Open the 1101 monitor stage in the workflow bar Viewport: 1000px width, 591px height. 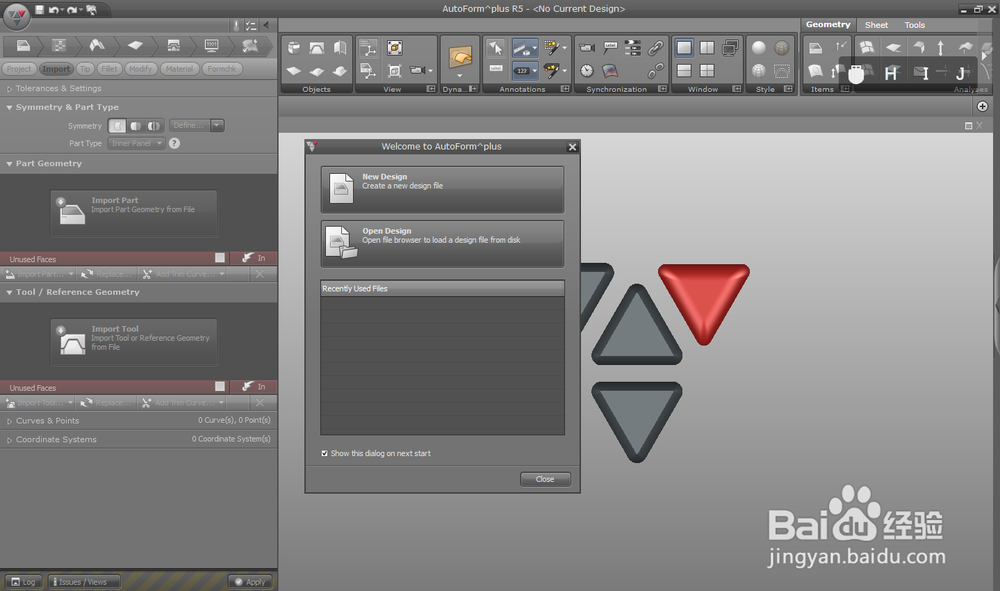pos(211,46)
